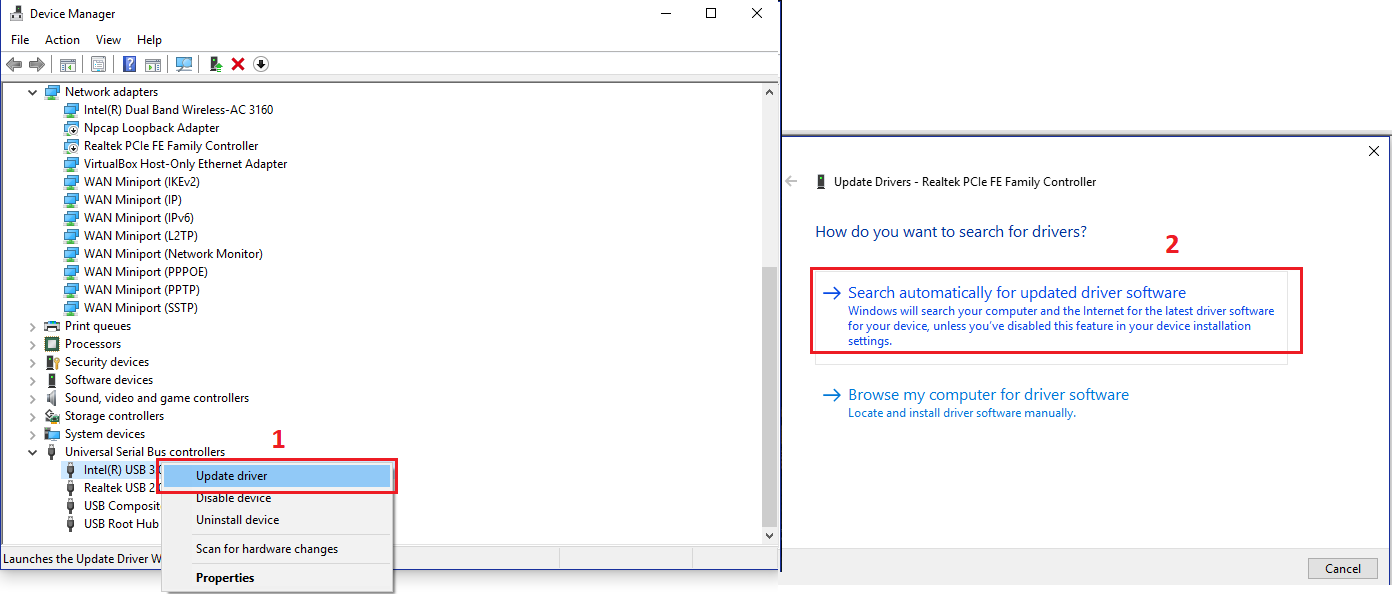Expand the Print queues category
This screenshot has height=594, width=1392.
click(x=33, y=326)
